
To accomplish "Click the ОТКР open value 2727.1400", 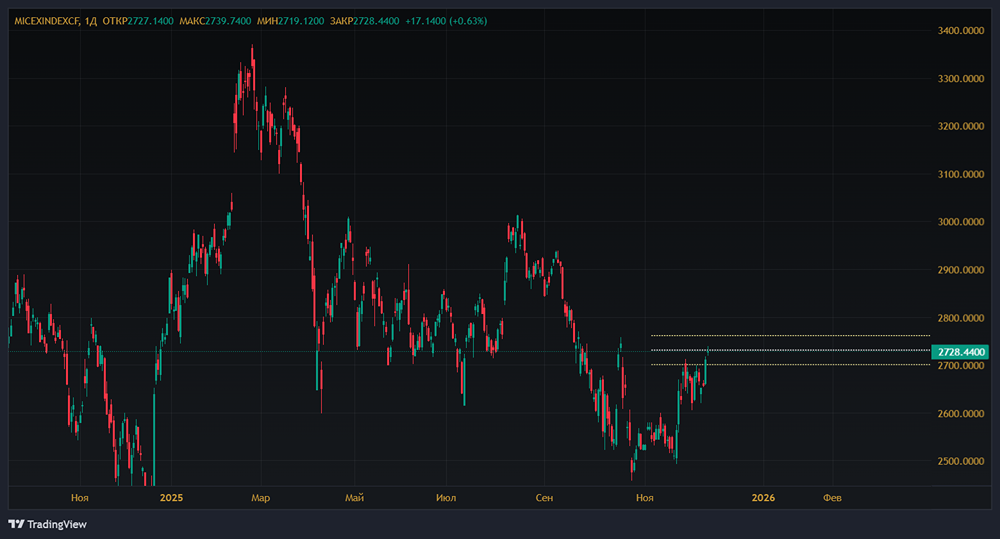I will pos(150,20).
